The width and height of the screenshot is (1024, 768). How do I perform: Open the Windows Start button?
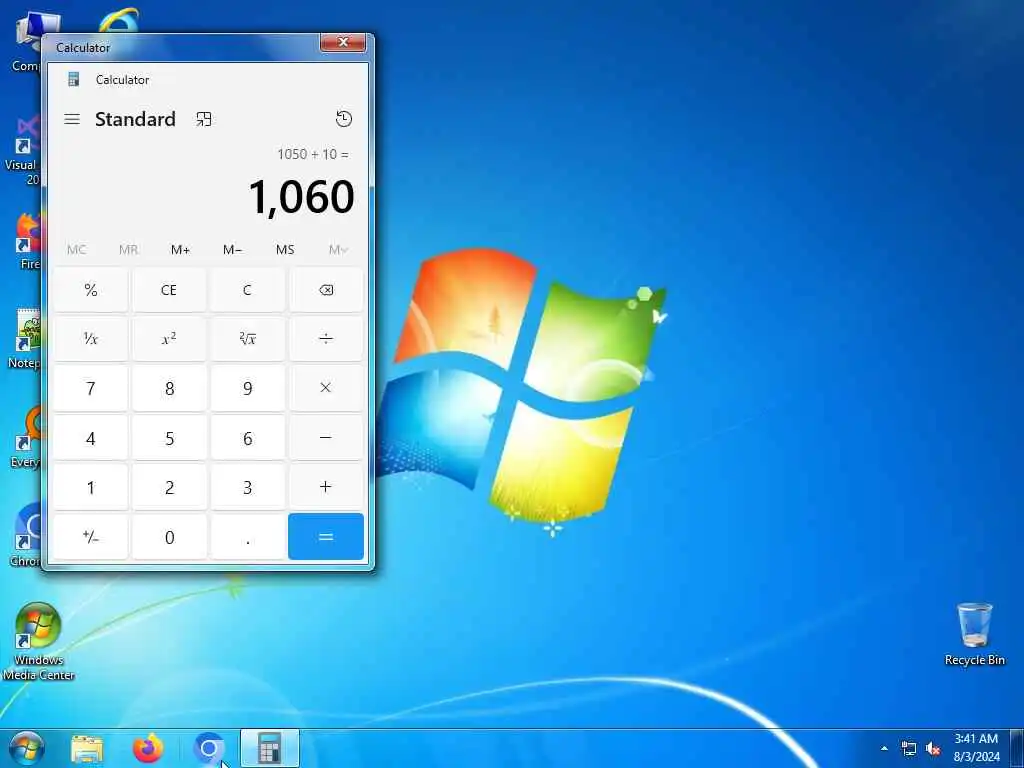[x=27, y=749]
